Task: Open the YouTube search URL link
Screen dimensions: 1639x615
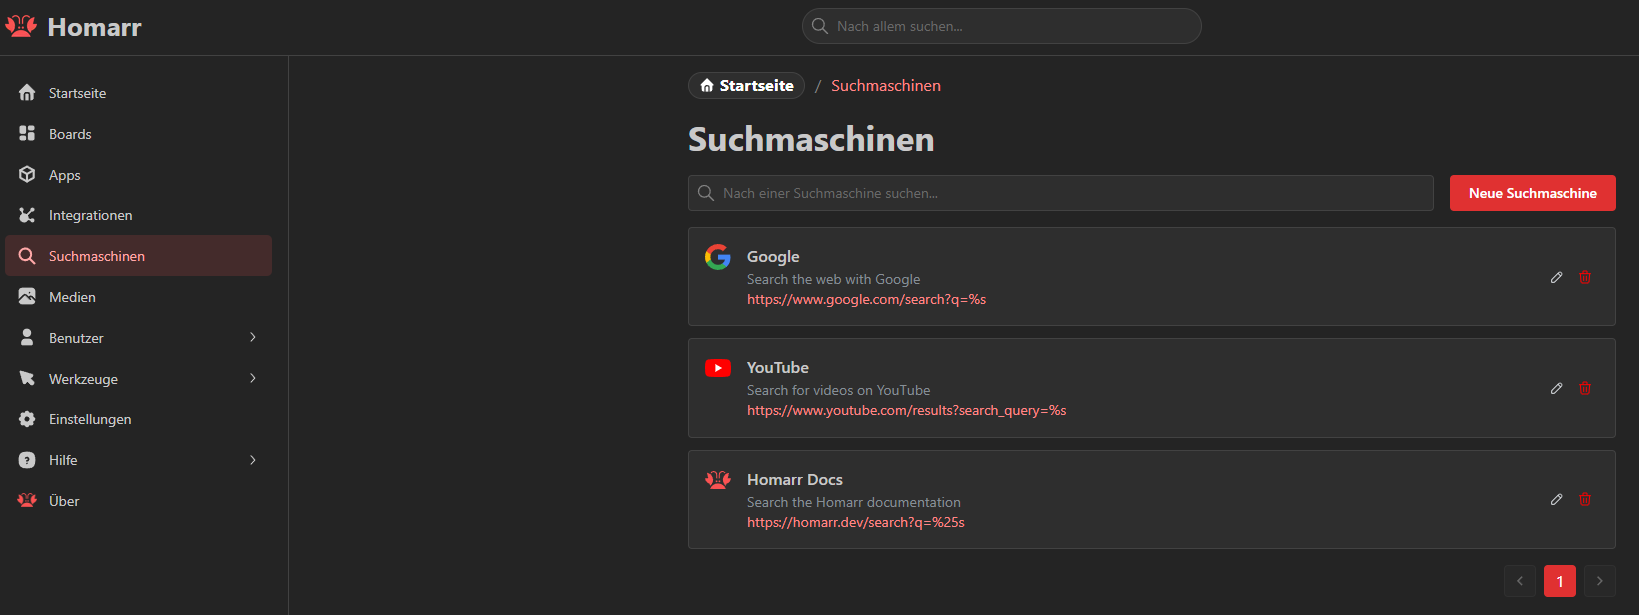Action: pyautogui.click(x=906, y=410)
